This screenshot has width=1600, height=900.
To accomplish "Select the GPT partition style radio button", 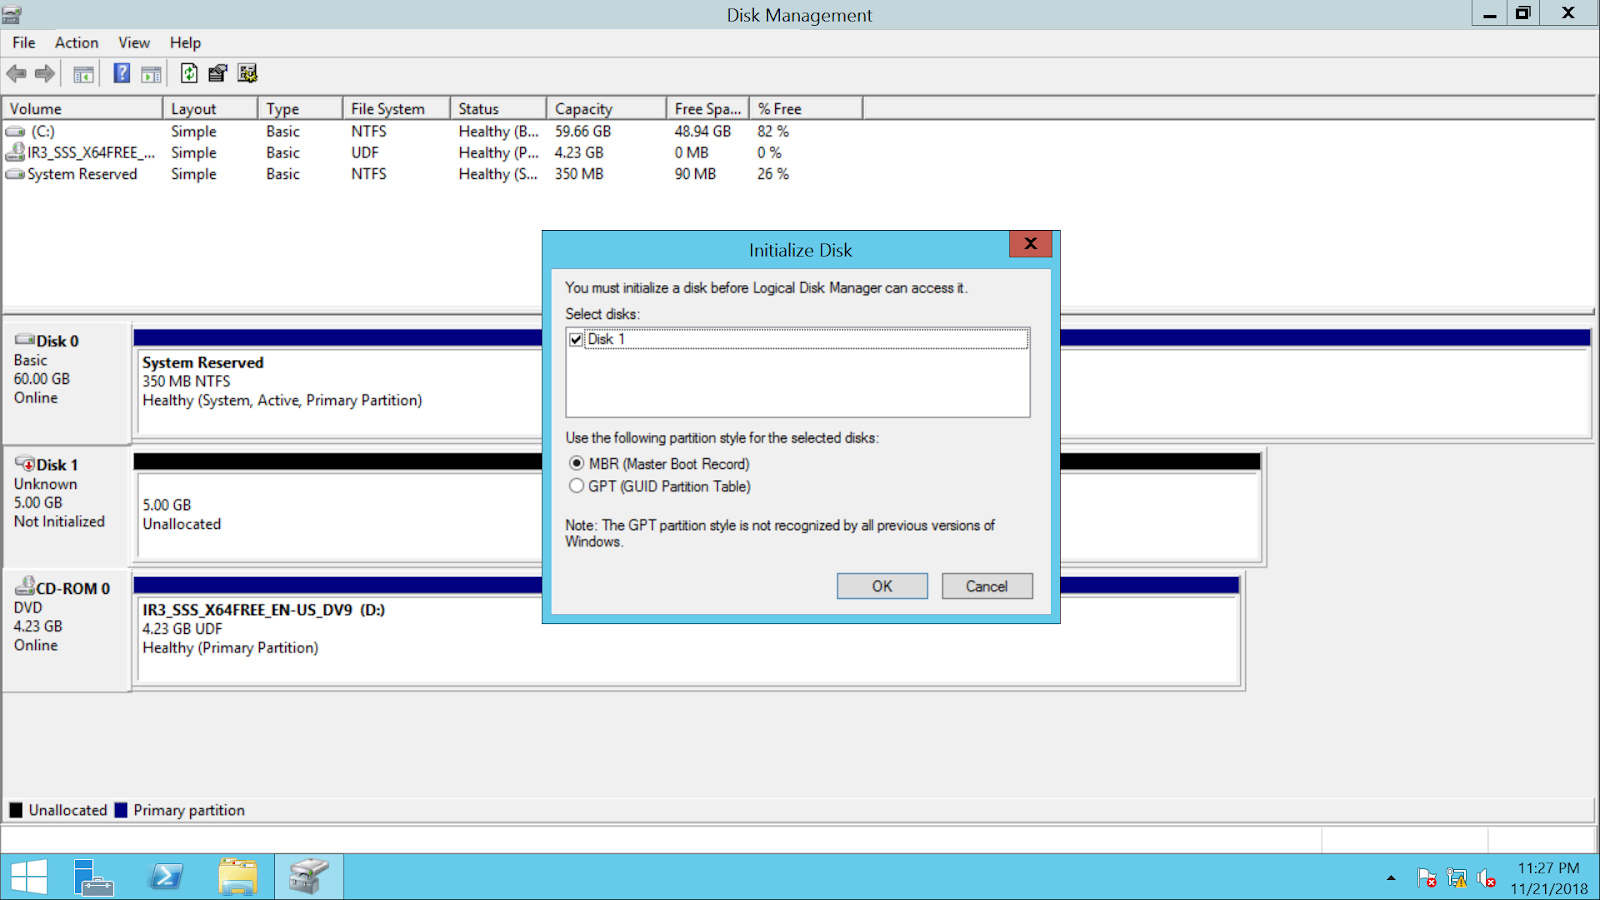I will click(577, 486).
